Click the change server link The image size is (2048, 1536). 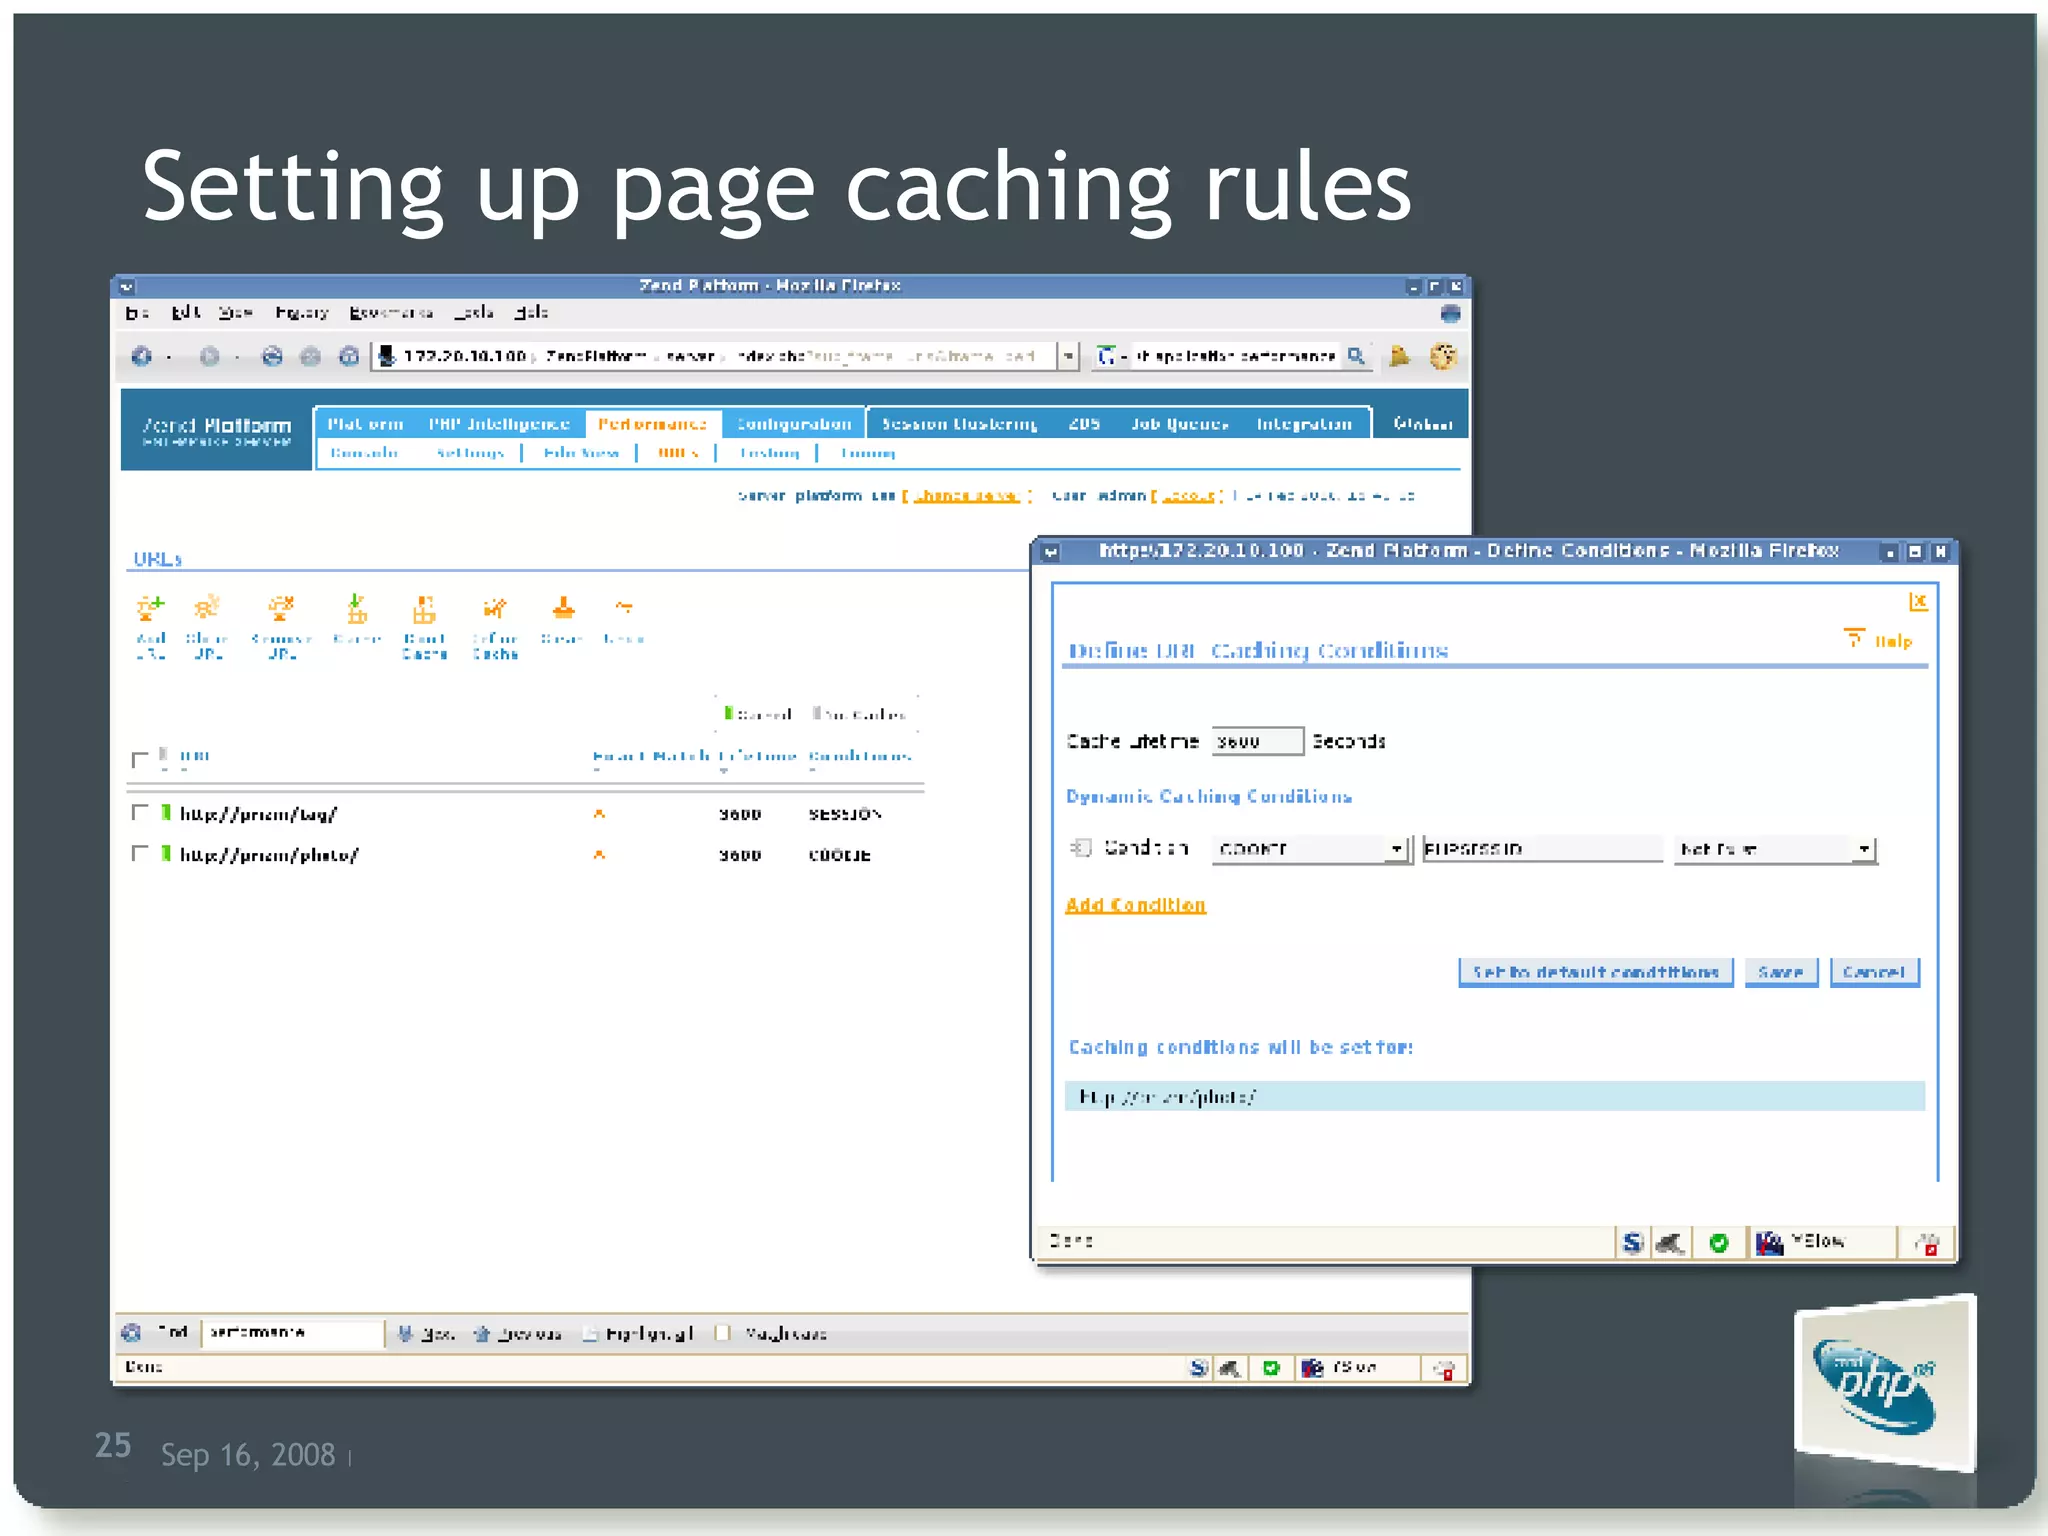[965, 495]
